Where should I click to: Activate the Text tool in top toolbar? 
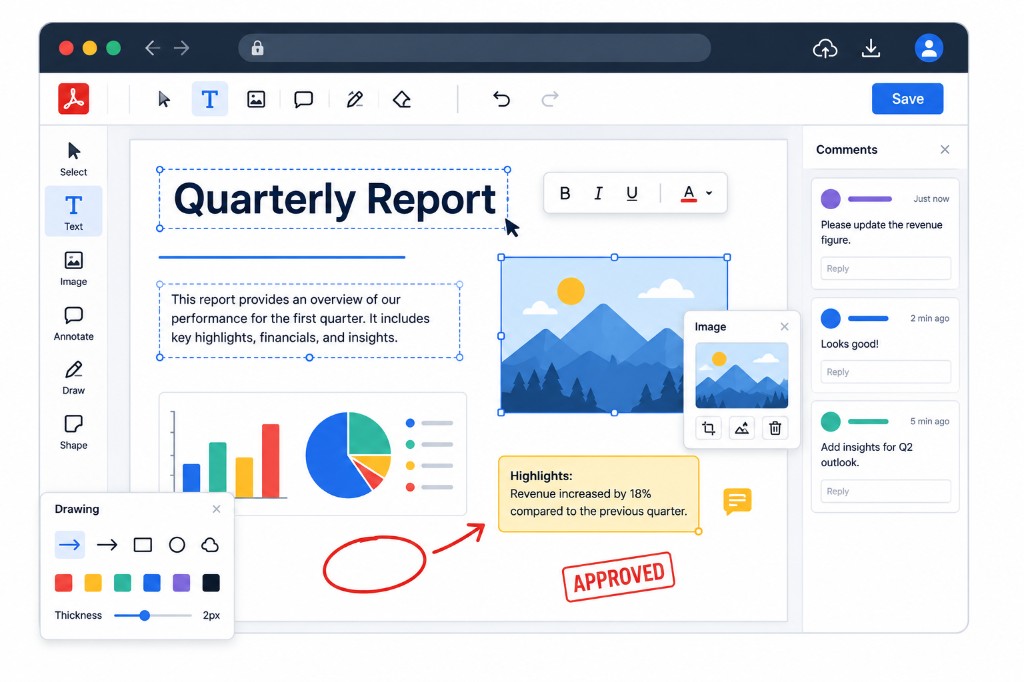point(210,99)
